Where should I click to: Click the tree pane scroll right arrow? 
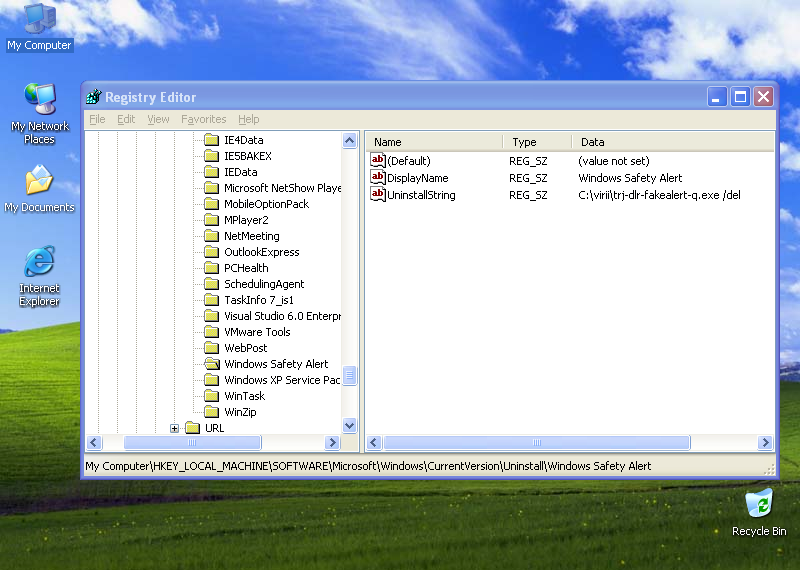tap(332, 442)
